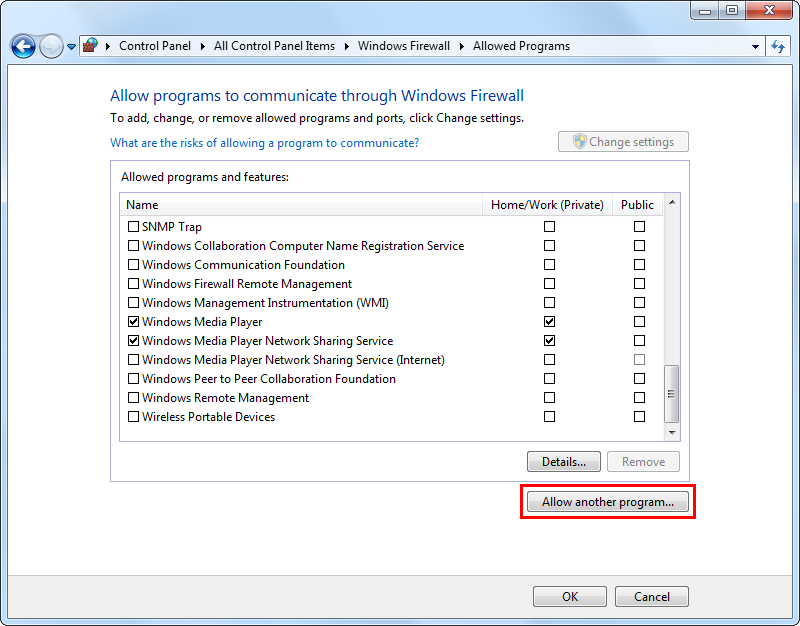Go to Windows Firewall breadcrumb
Viewport: 800px width, 626px height.
[404, 46]
